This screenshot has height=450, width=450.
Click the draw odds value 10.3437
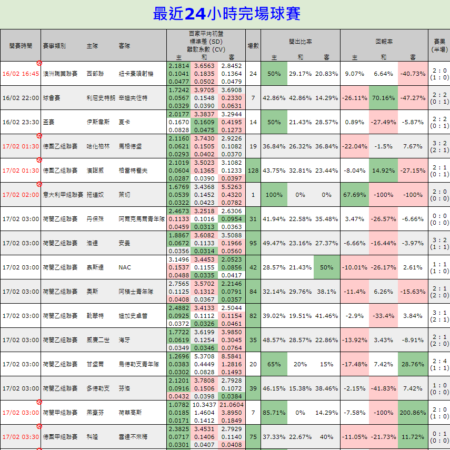click(204, 405)
